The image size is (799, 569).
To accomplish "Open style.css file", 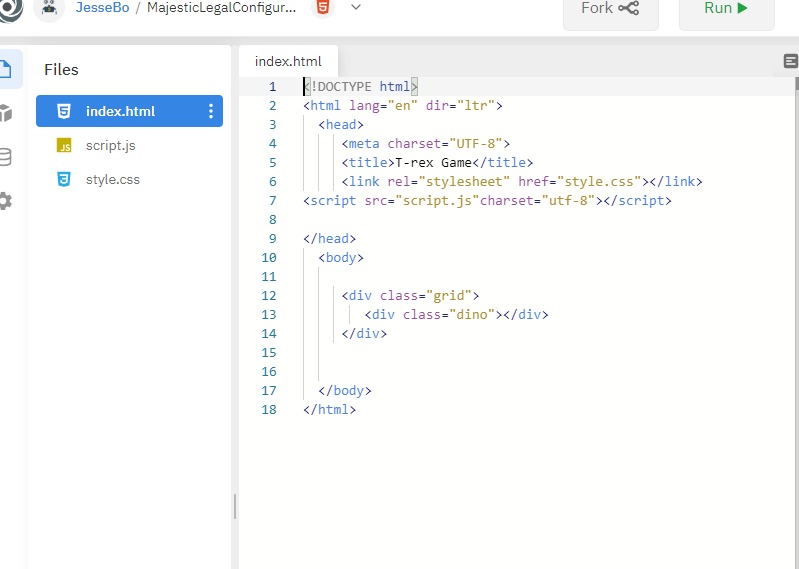I will 113,180.
